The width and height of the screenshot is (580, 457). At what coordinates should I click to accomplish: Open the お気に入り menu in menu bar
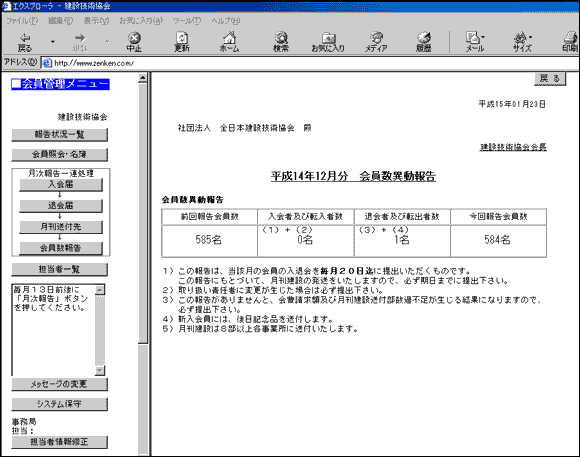(x=141, y=21)
